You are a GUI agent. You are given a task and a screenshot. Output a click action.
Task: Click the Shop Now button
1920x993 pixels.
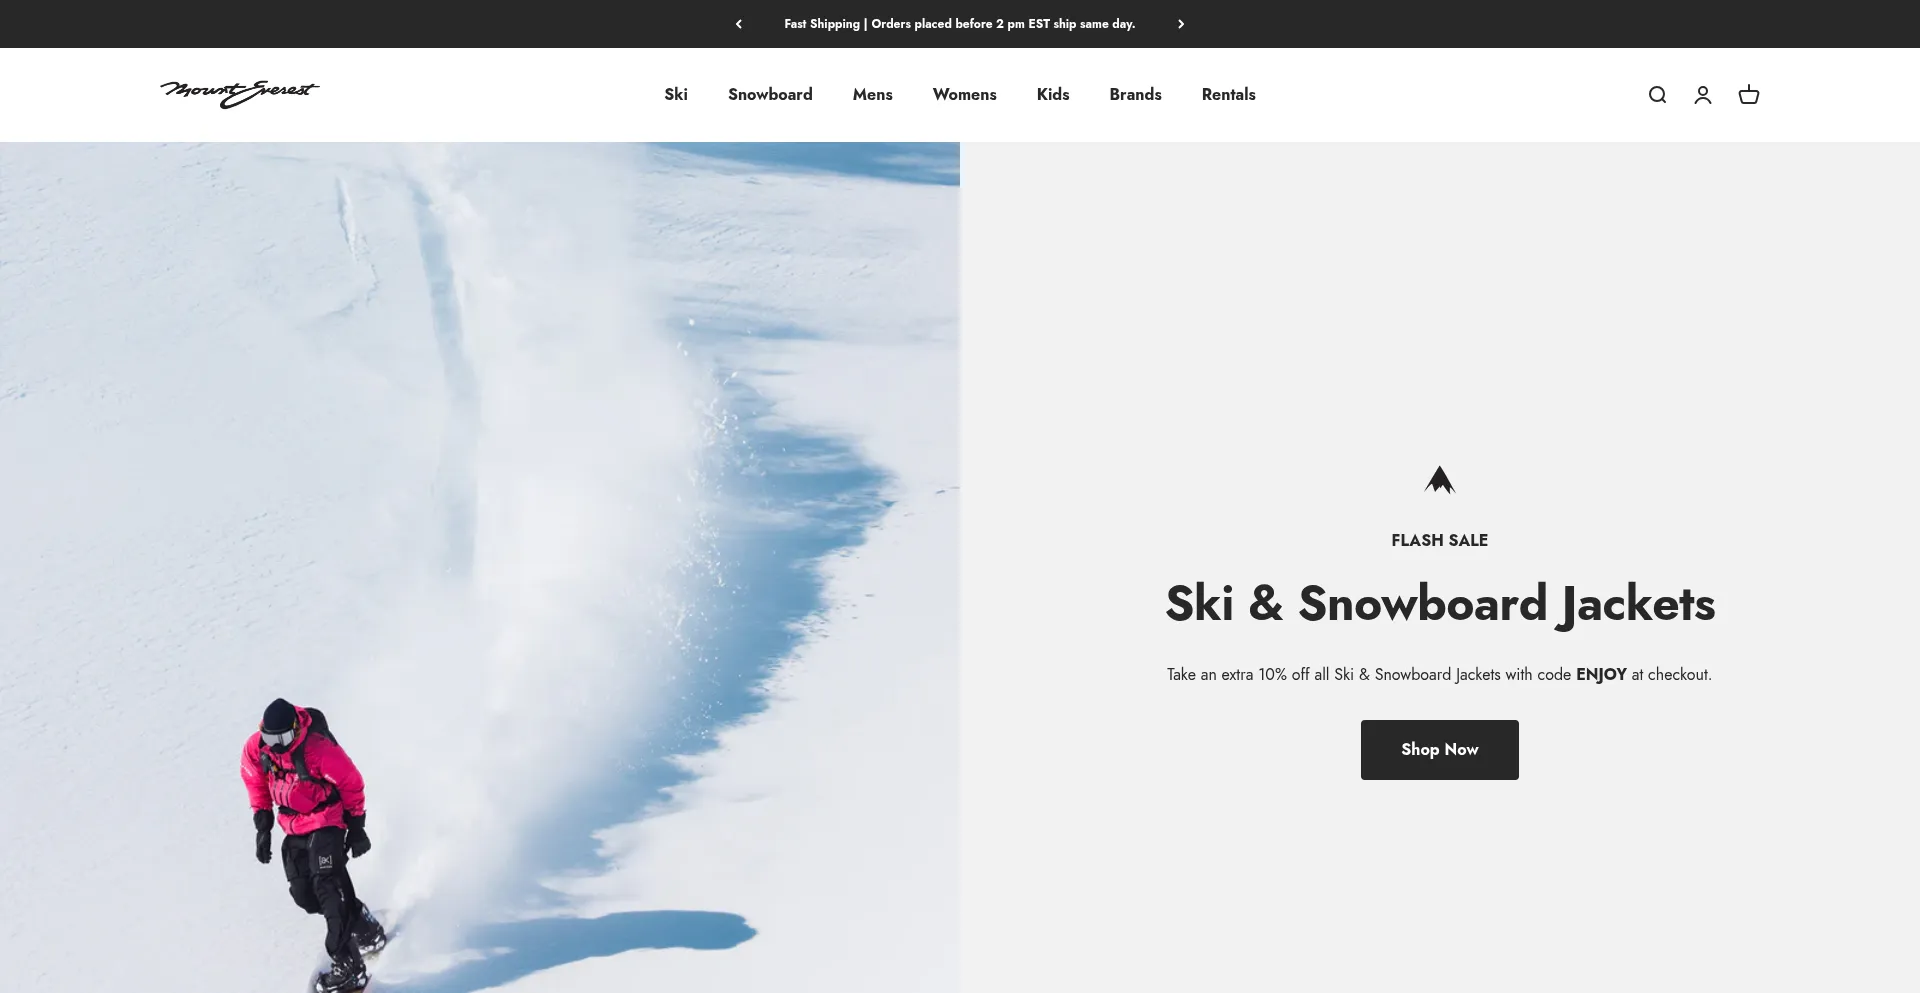(1440, 750)
